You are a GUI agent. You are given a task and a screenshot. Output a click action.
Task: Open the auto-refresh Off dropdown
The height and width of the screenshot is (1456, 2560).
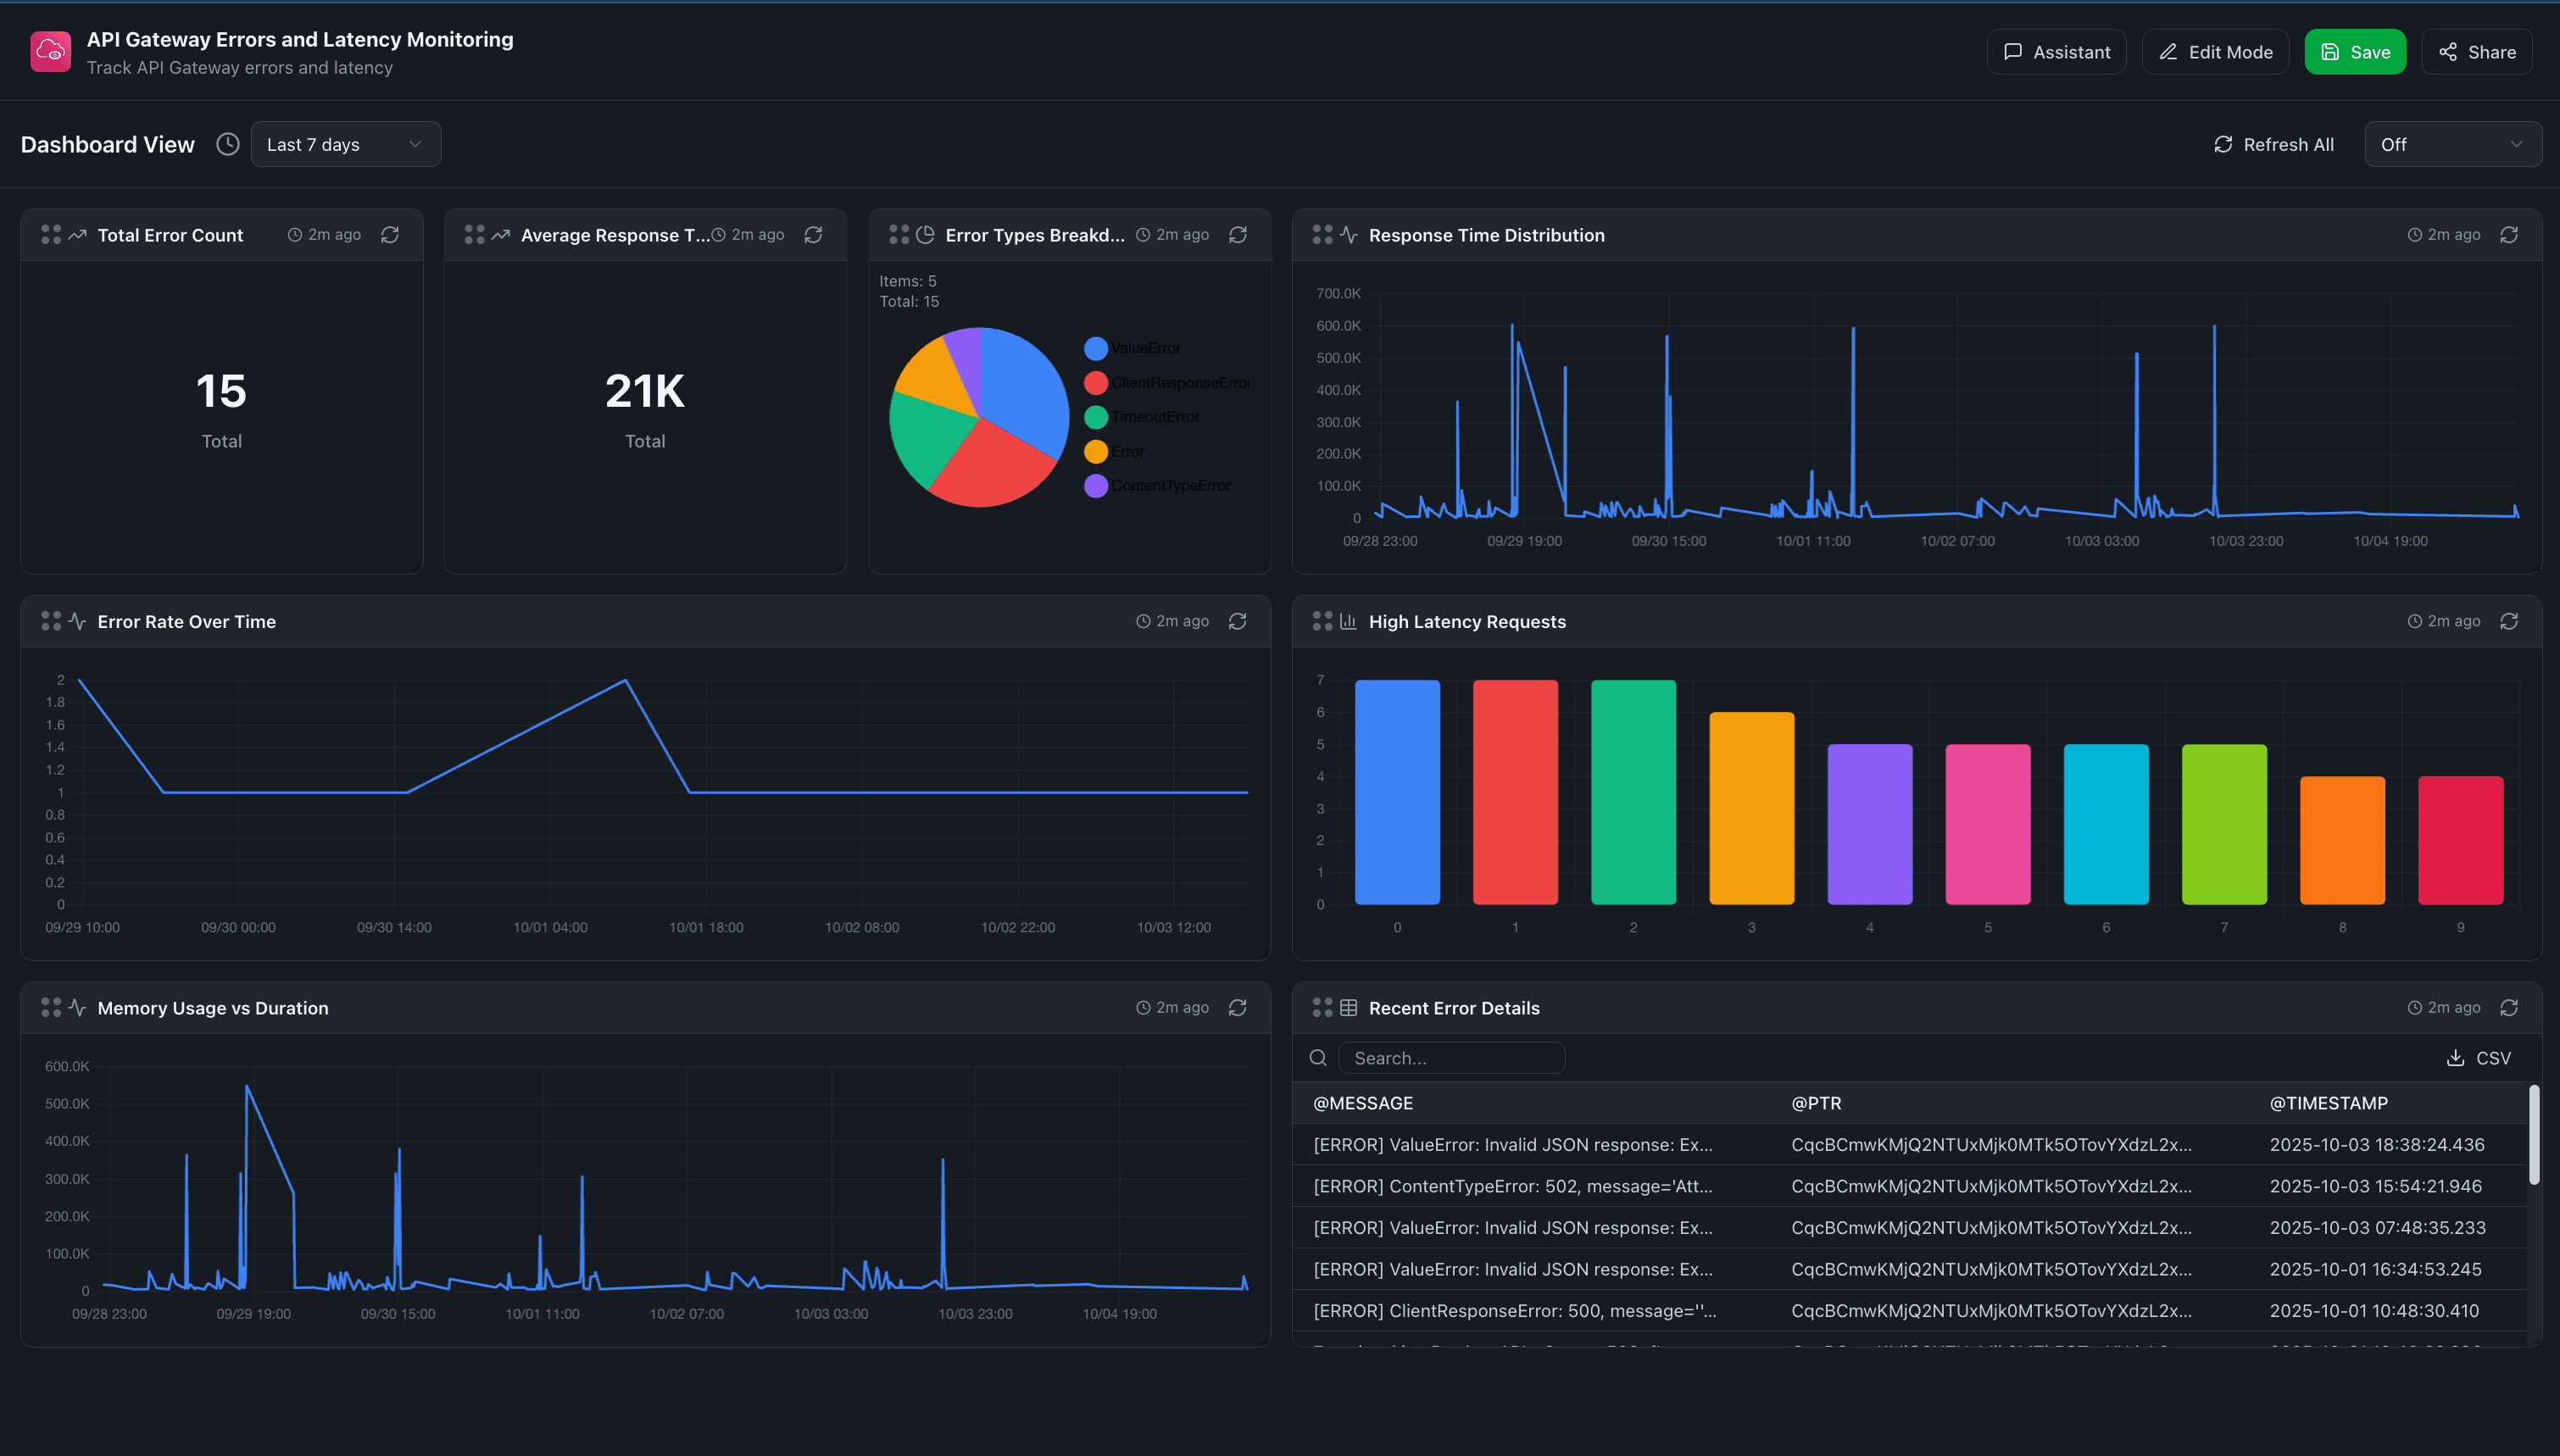(2453, 143)
